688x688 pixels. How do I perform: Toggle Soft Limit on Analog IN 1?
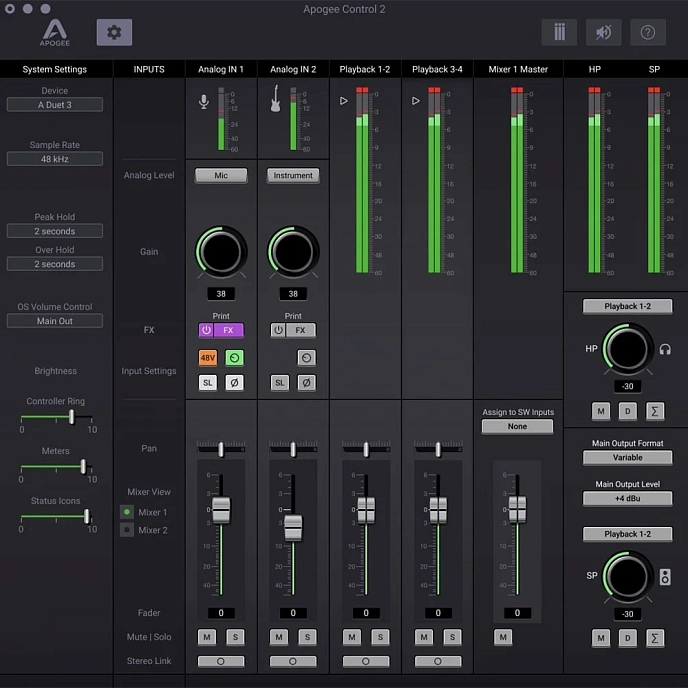point(207,382)
